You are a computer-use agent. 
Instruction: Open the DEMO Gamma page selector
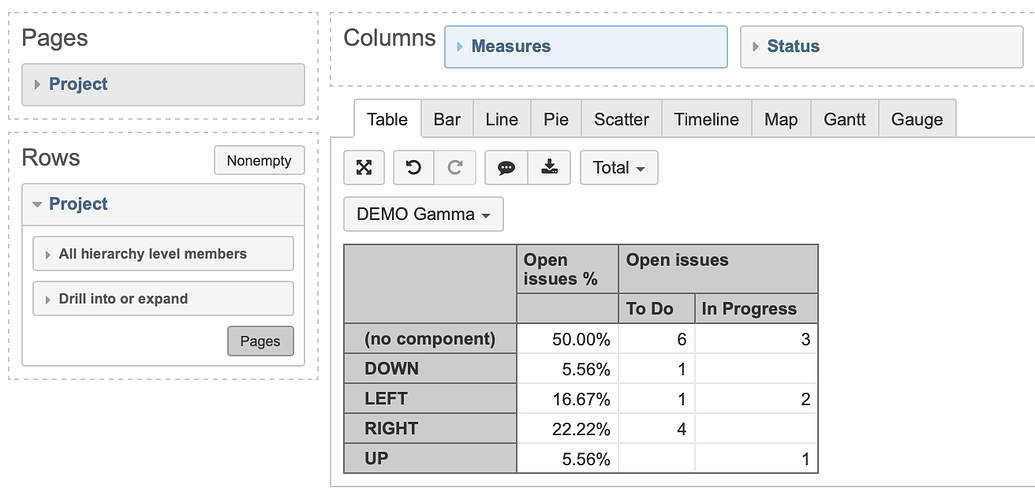pyautogui.click(x=423, y=214)
